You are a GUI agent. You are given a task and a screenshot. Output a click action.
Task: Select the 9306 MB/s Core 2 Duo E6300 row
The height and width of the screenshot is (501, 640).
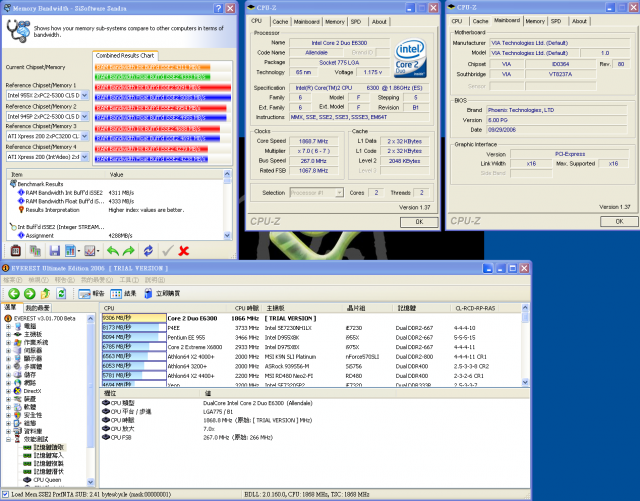coord(311,318)
